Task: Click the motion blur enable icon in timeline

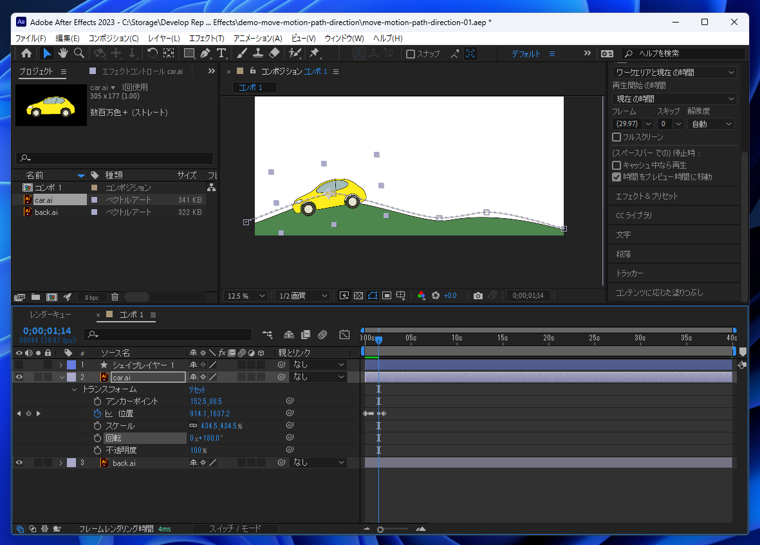Action: (x=322, y=335)
